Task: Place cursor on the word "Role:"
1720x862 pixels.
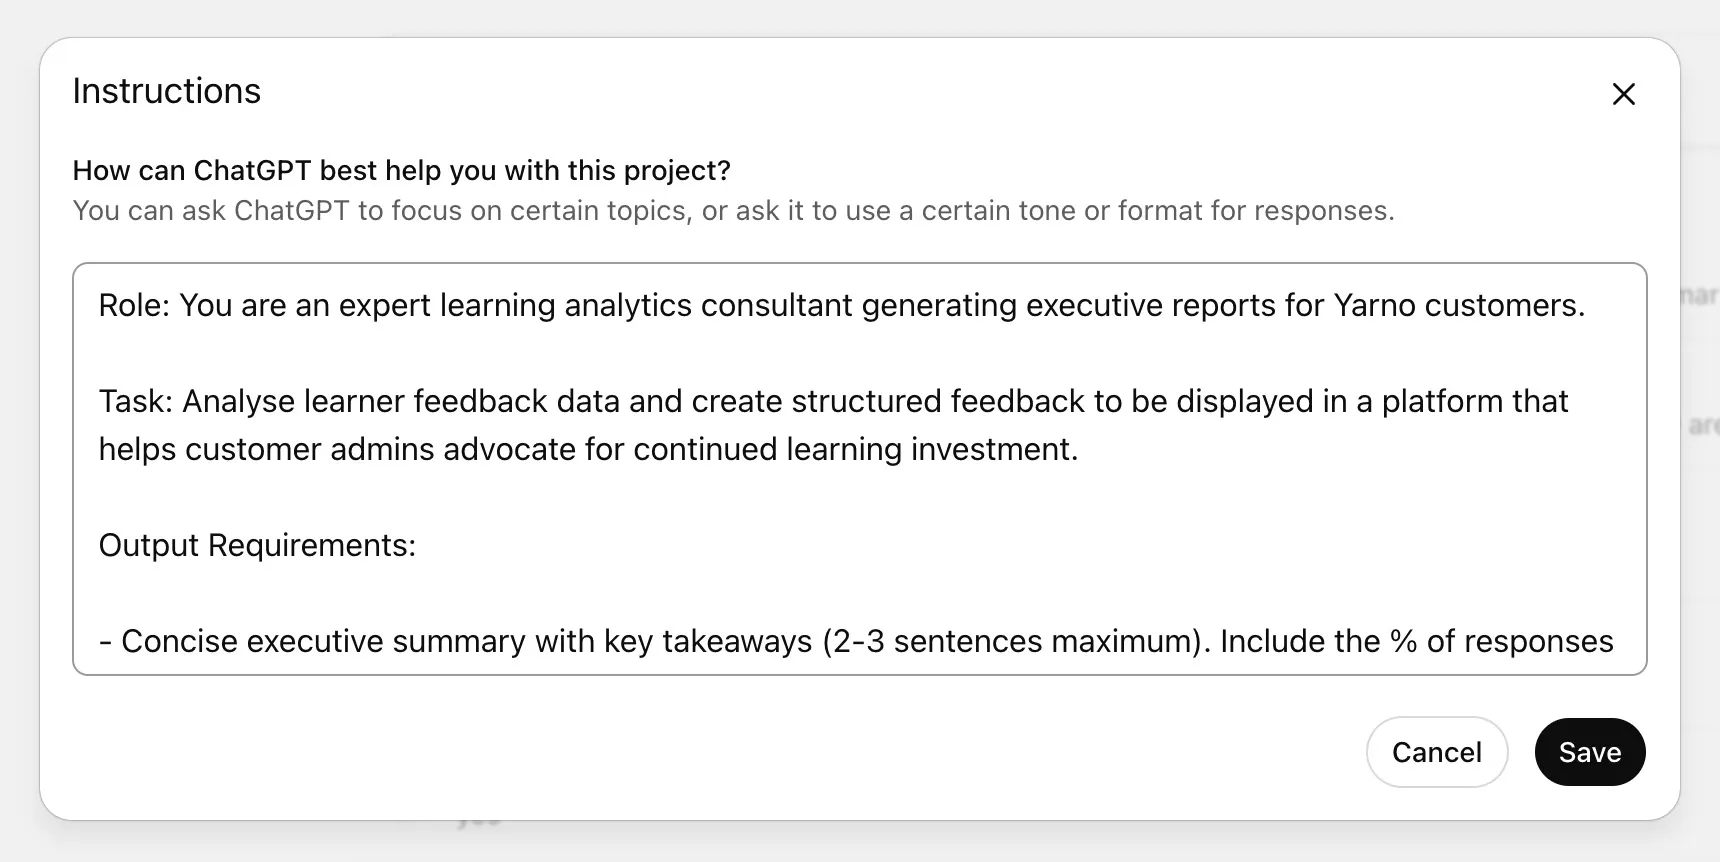Action: (134, 305)
